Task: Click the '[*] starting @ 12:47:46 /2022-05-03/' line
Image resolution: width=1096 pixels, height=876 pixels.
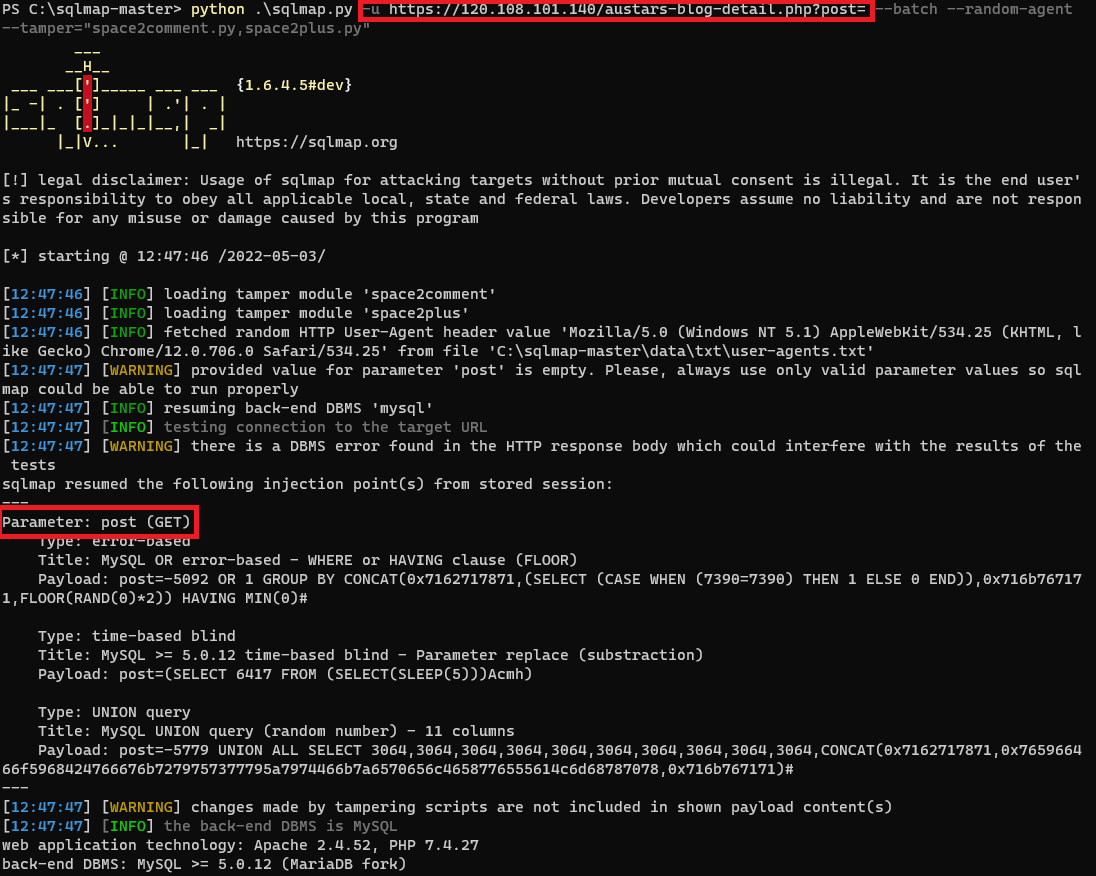Action: pyautogui.click(x=164, y=256)
